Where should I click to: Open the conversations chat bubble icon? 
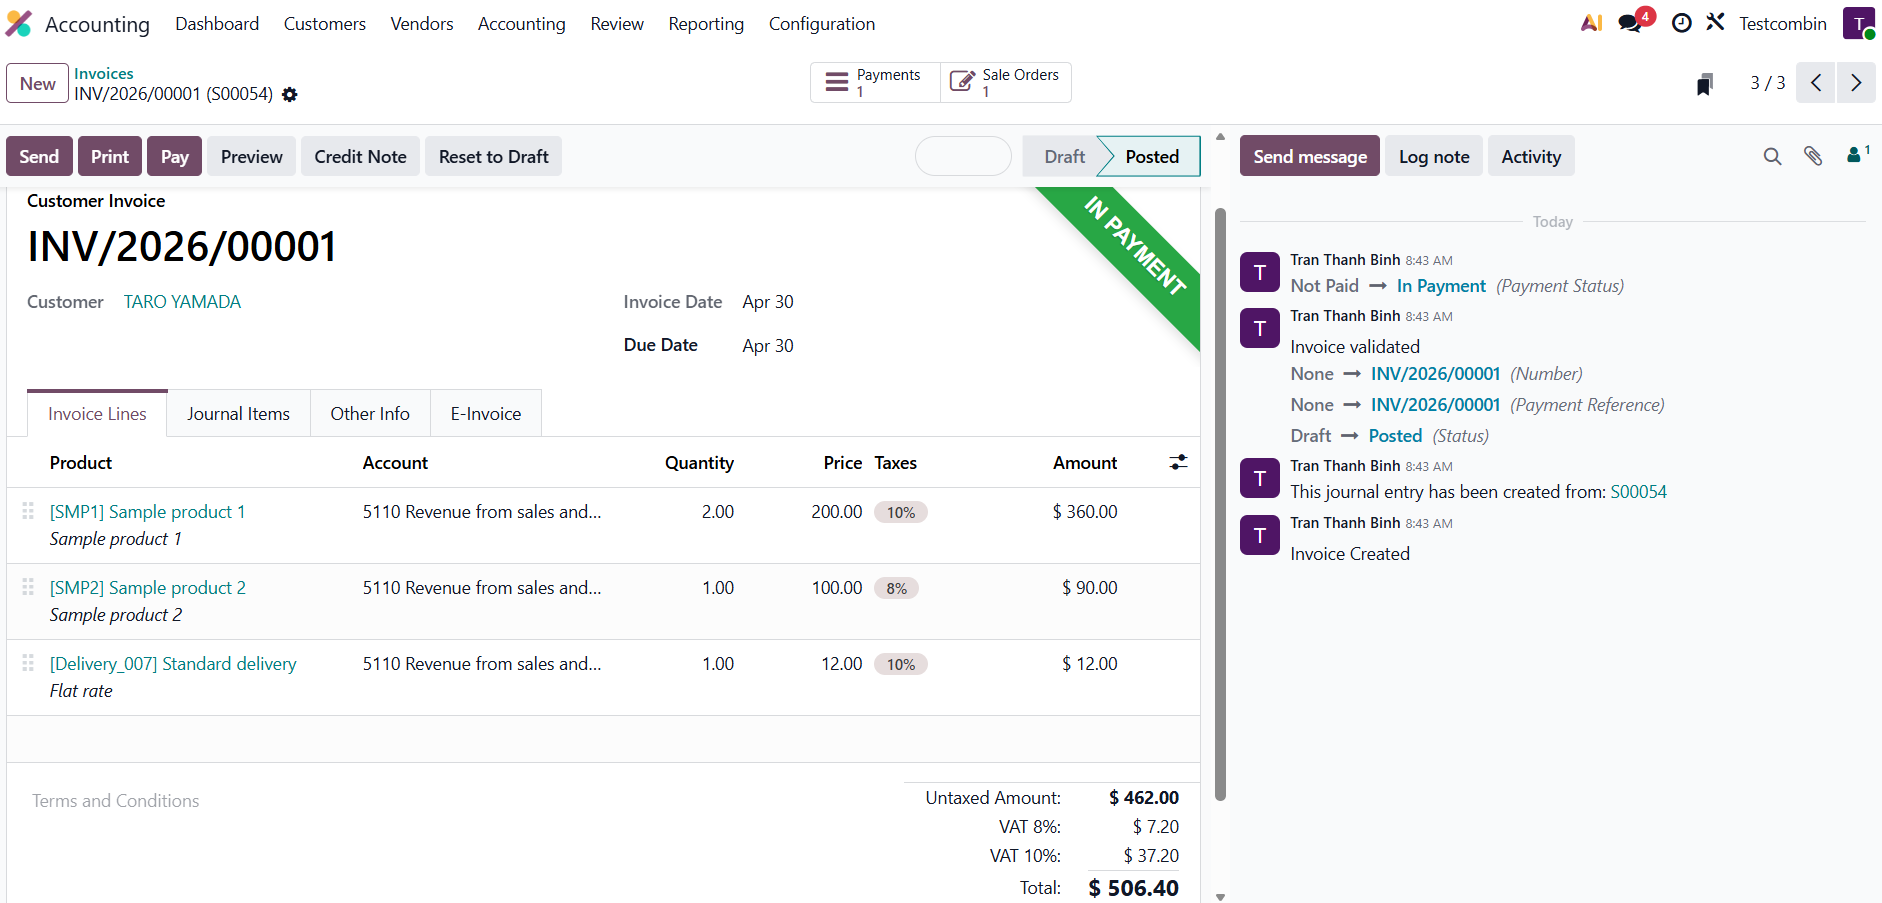1631,23
